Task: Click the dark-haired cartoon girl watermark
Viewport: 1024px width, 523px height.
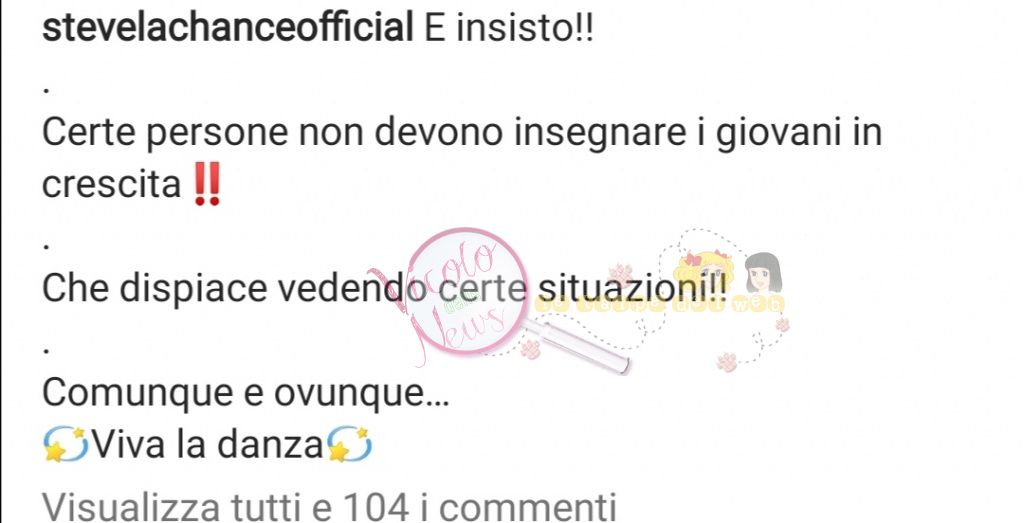Action: 763,273
